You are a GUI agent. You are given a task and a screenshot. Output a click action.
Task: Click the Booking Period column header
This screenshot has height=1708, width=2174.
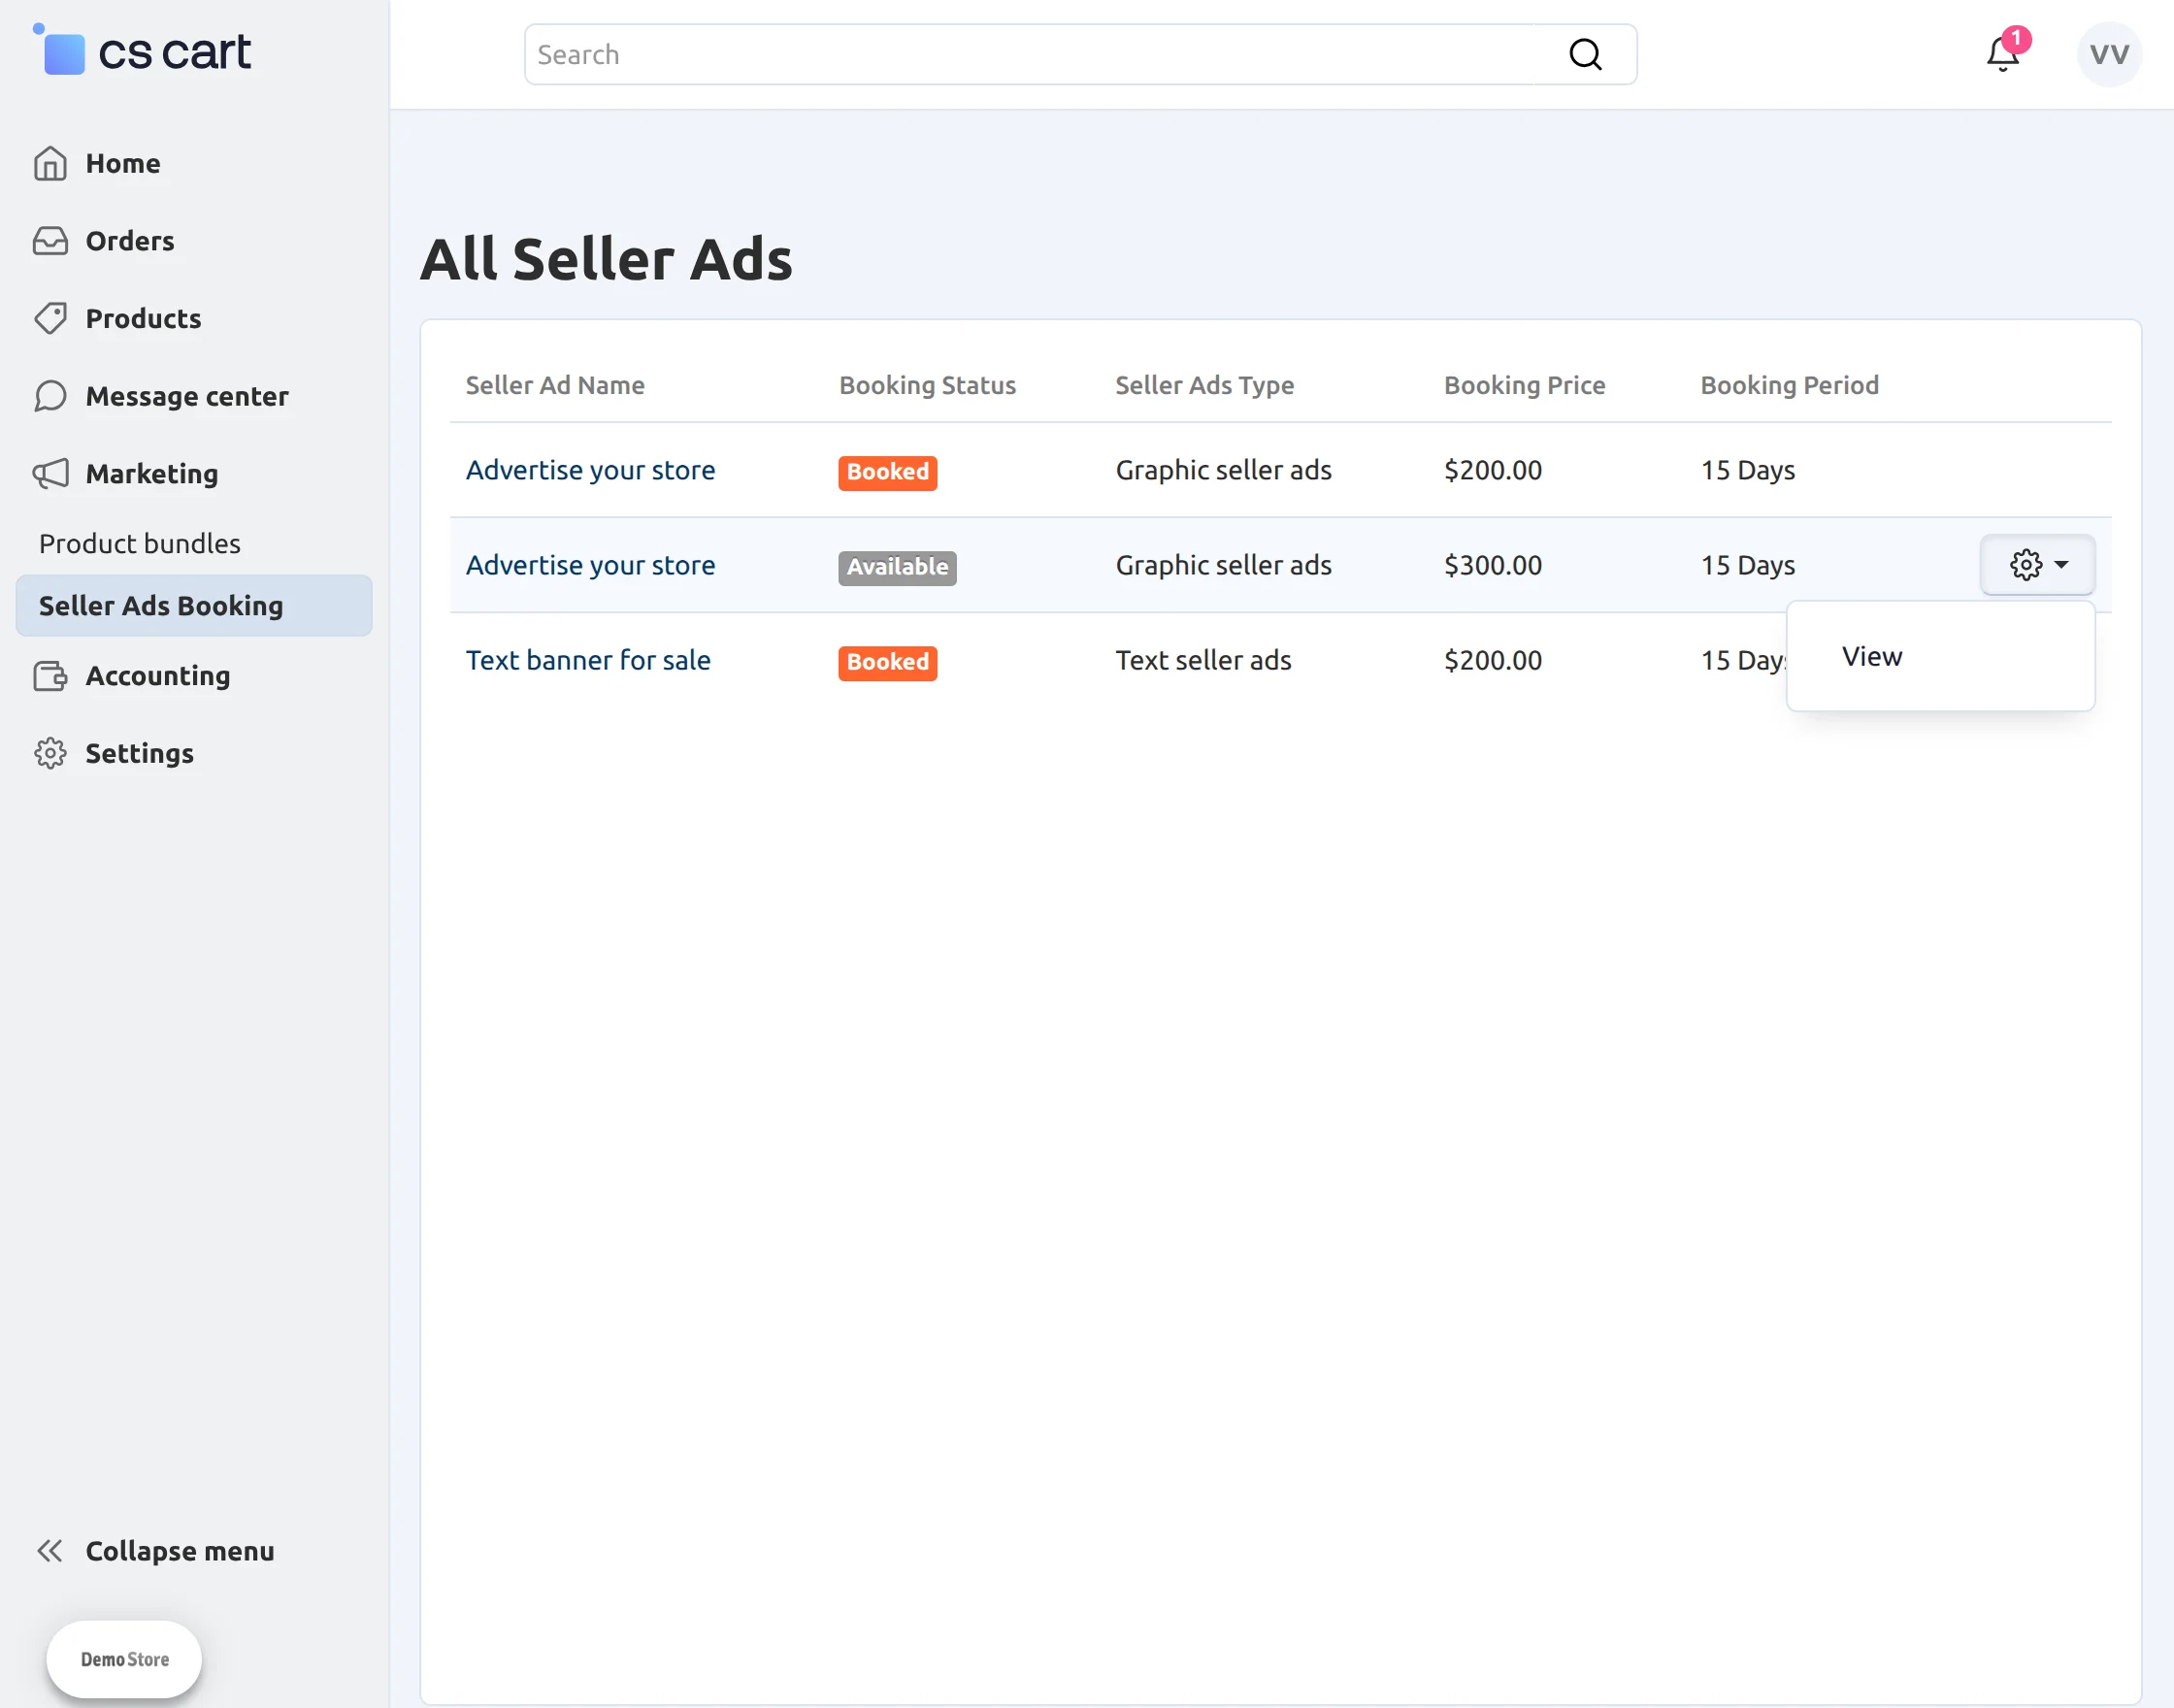click(x=1789, y=385)
